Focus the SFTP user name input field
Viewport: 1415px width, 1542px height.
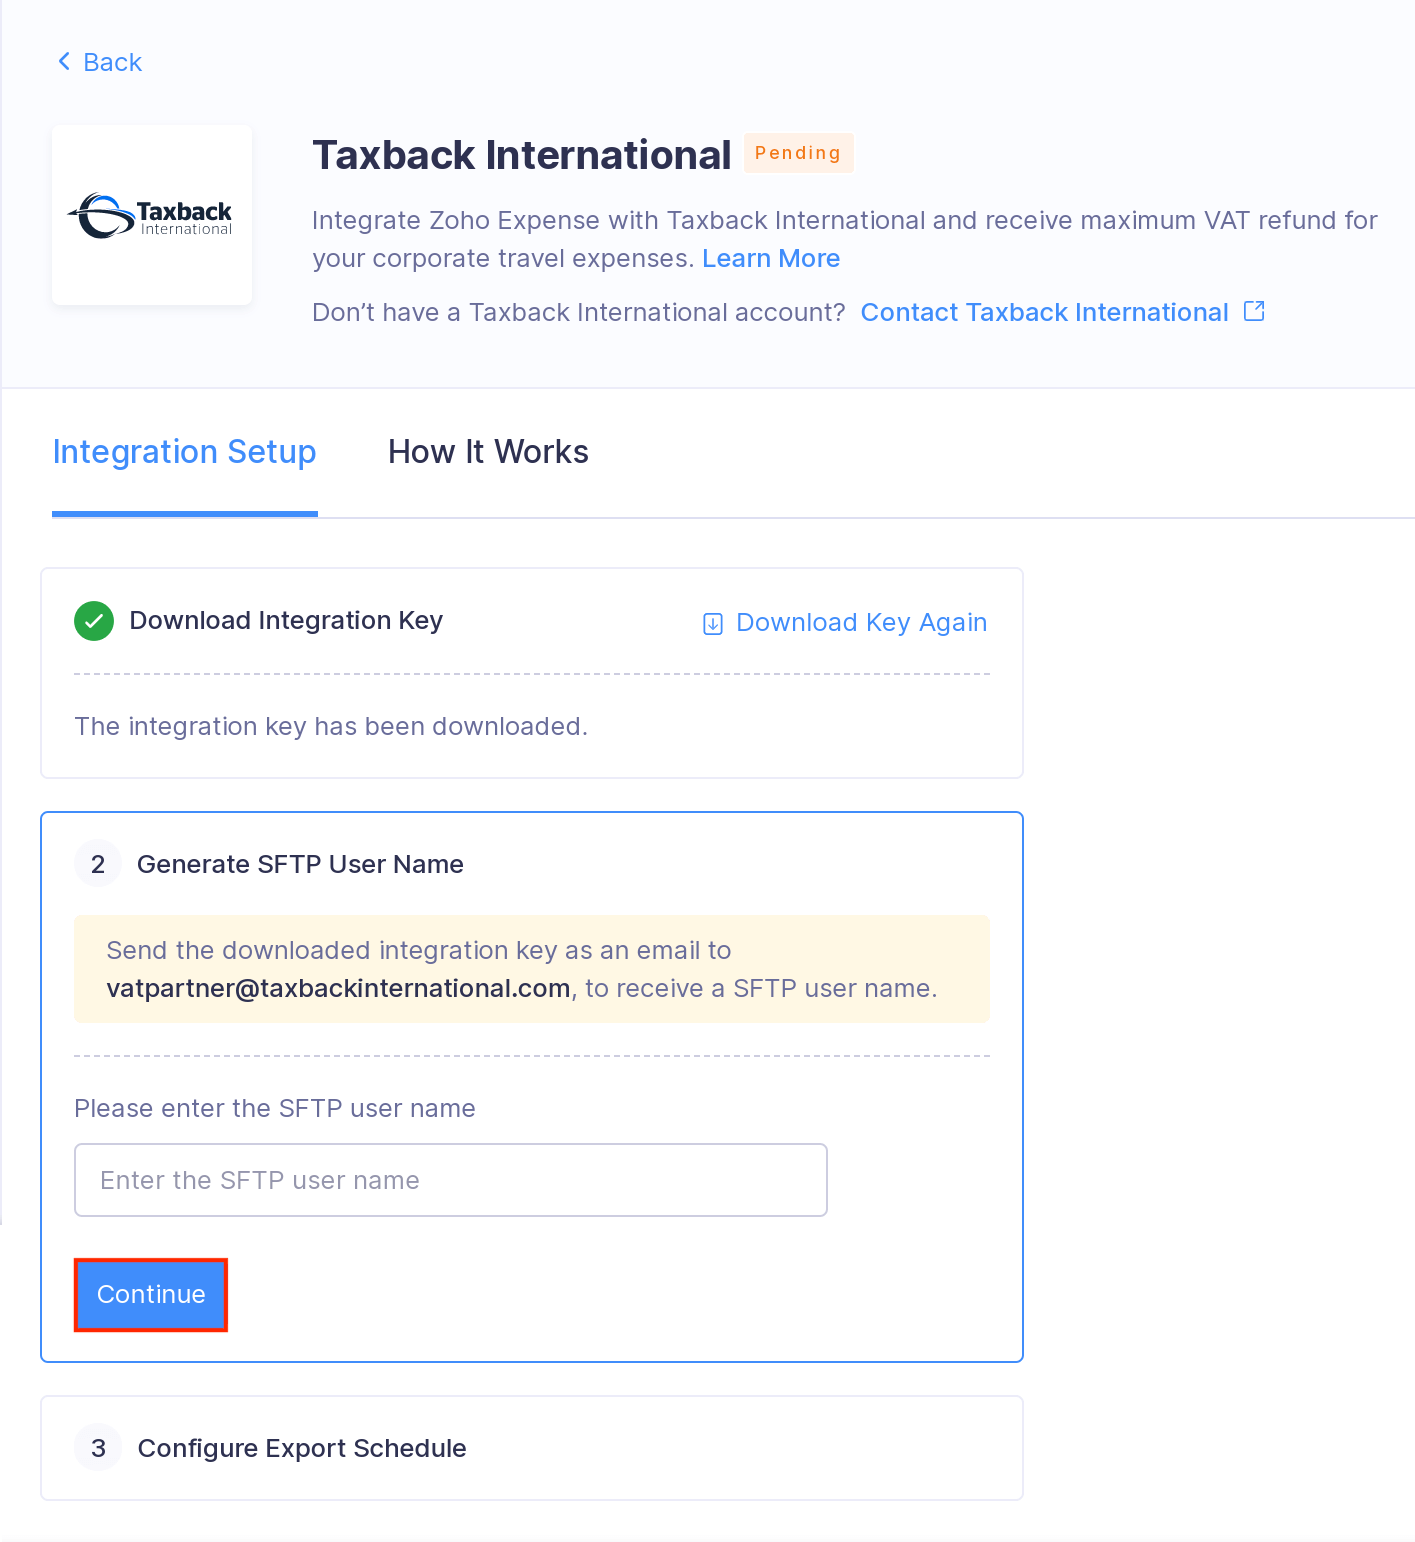pos(450,1180)
